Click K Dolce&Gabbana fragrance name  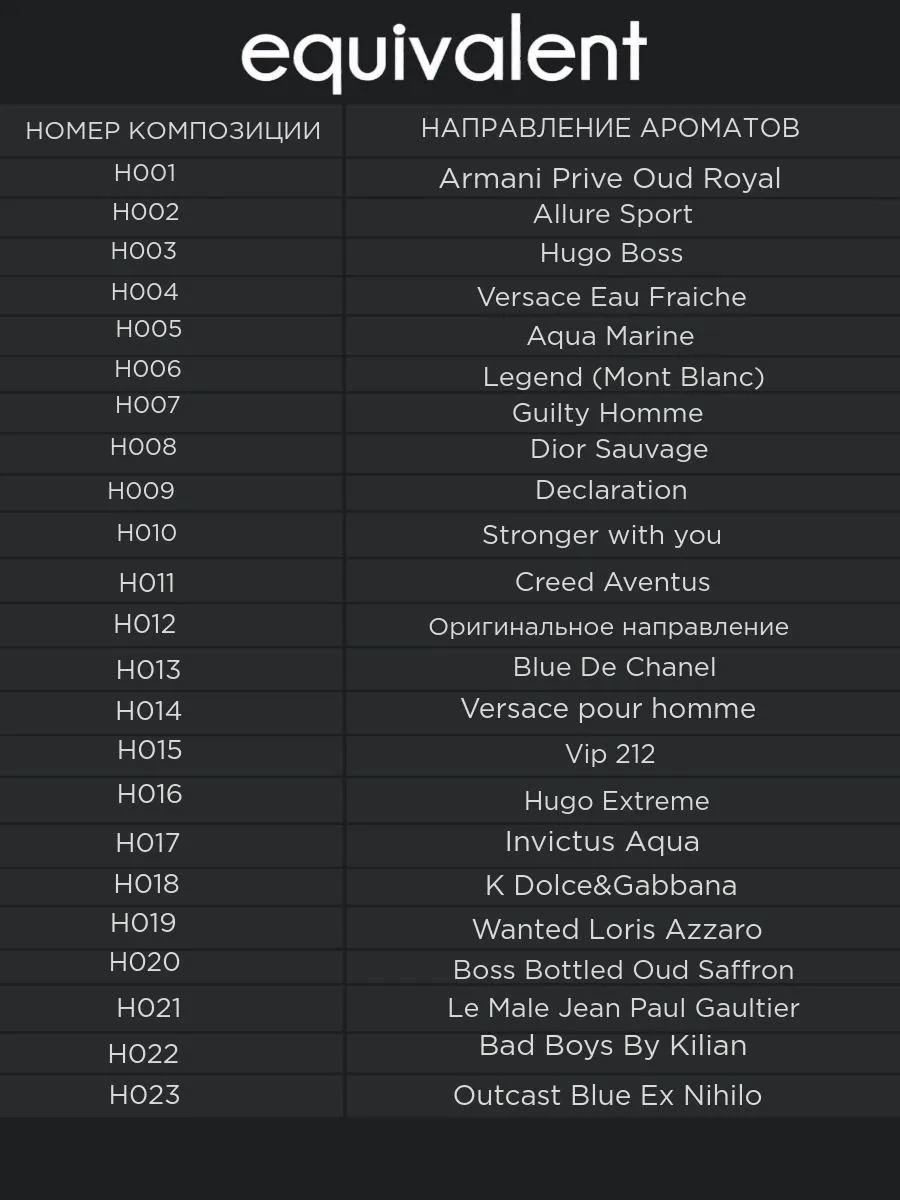[611, 886]
